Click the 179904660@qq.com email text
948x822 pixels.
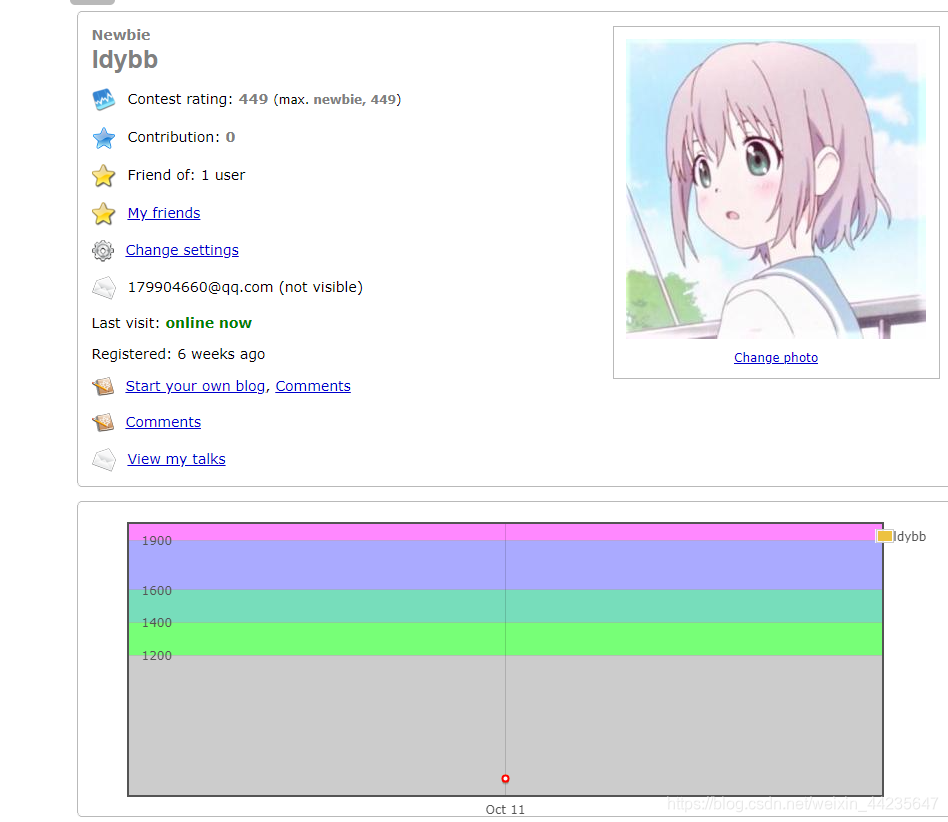[x=200, y=288]
